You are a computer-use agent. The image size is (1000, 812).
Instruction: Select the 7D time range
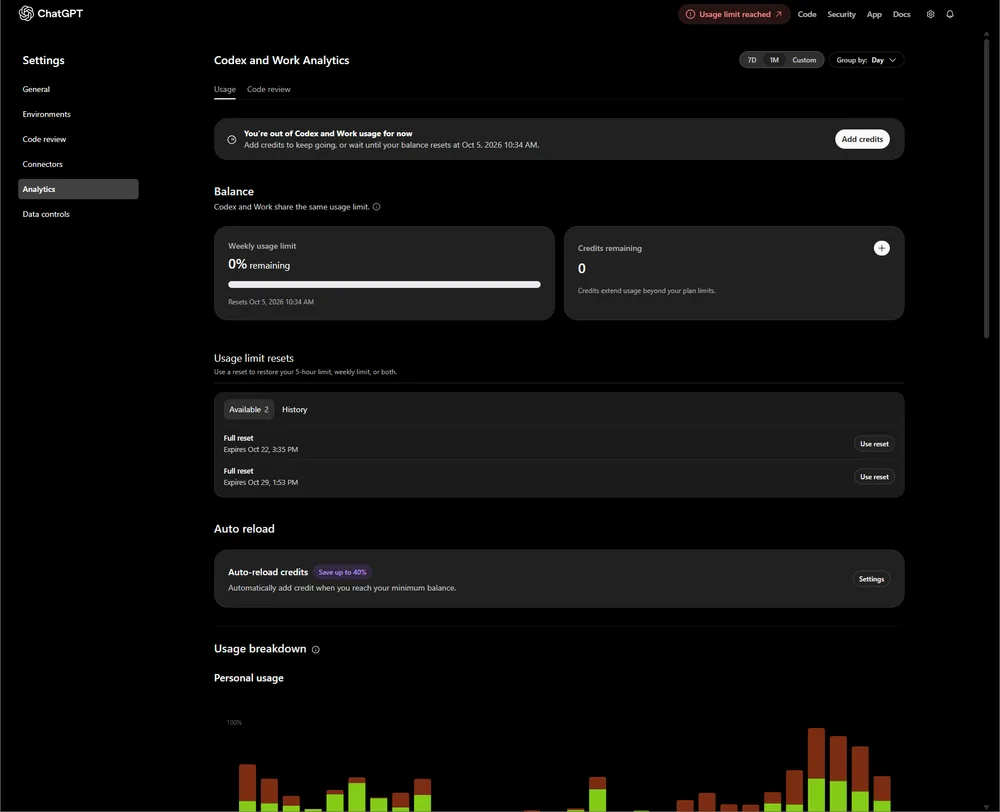(x=751, y=60)
